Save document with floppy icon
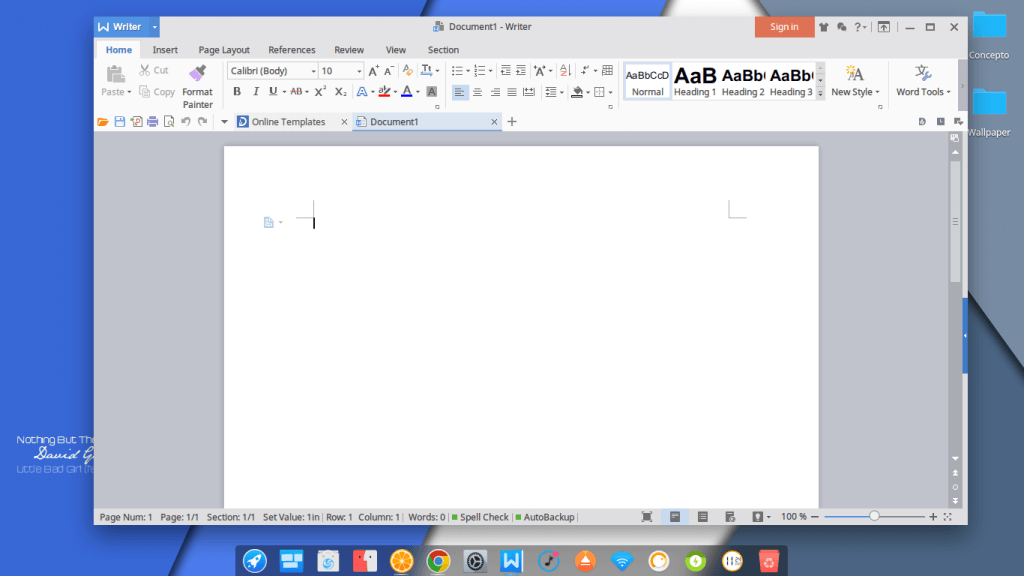 click(x=120, y=121)
